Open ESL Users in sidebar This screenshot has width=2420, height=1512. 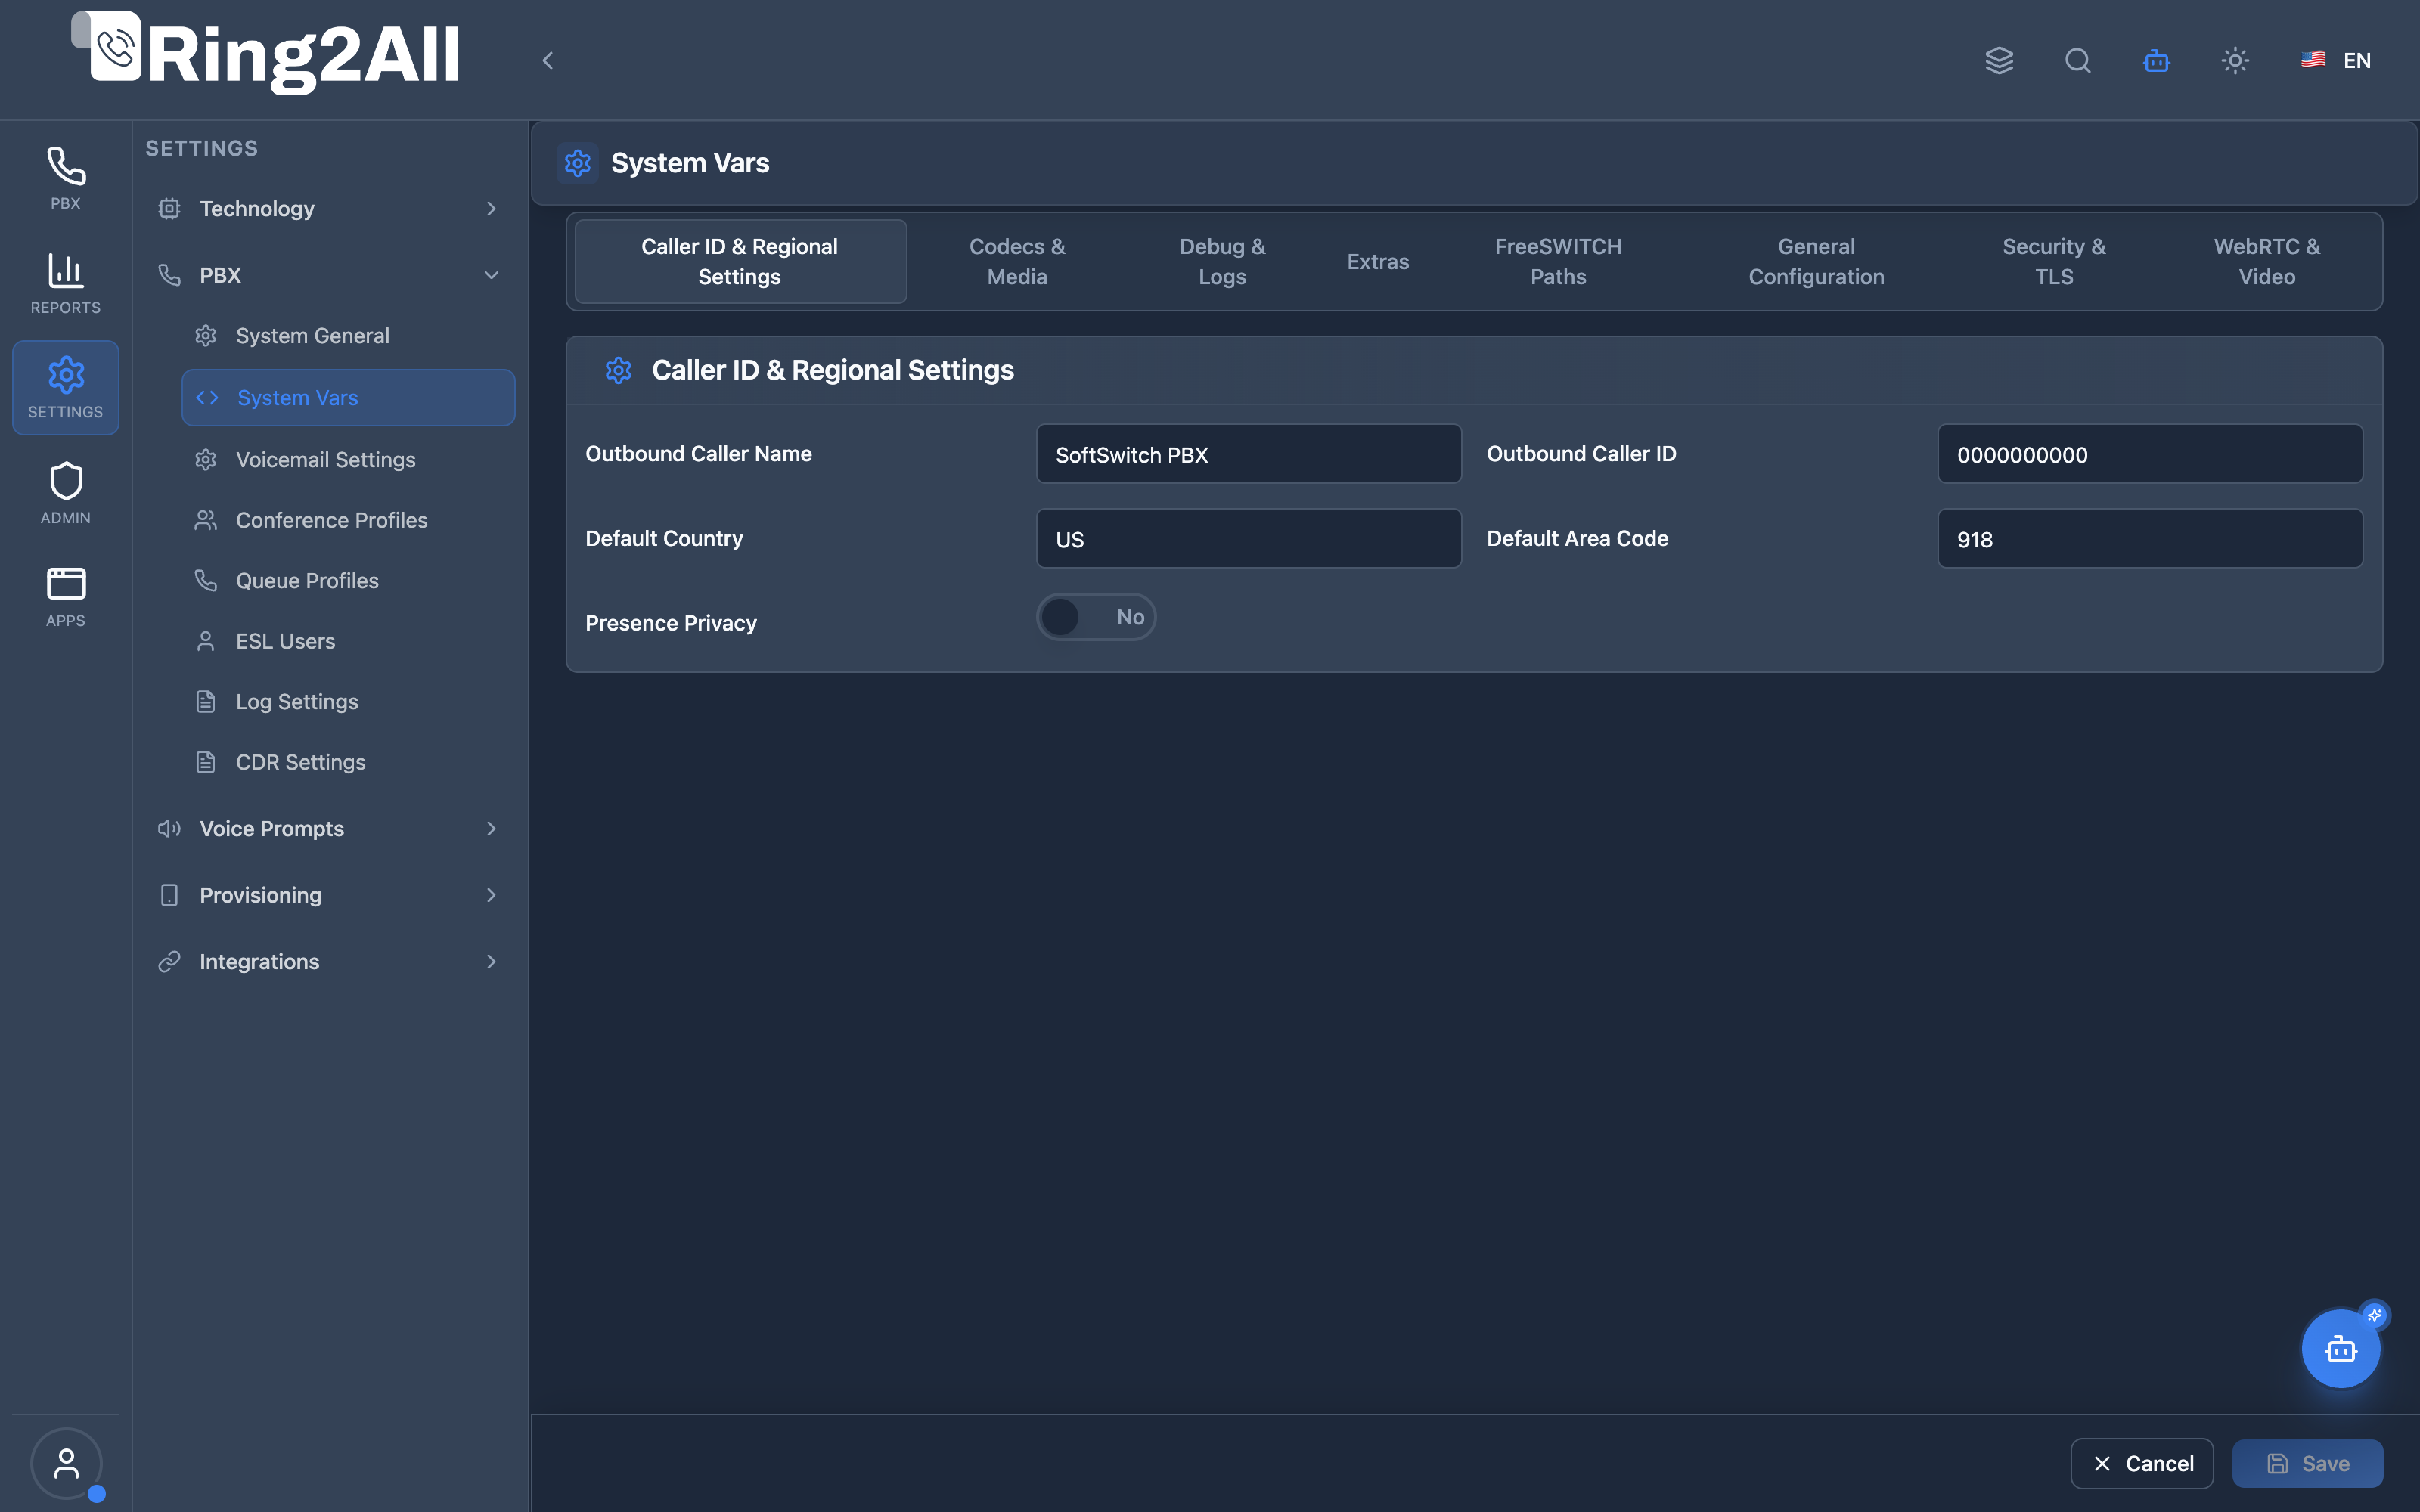pyautogui.click(x=348, y=641)
